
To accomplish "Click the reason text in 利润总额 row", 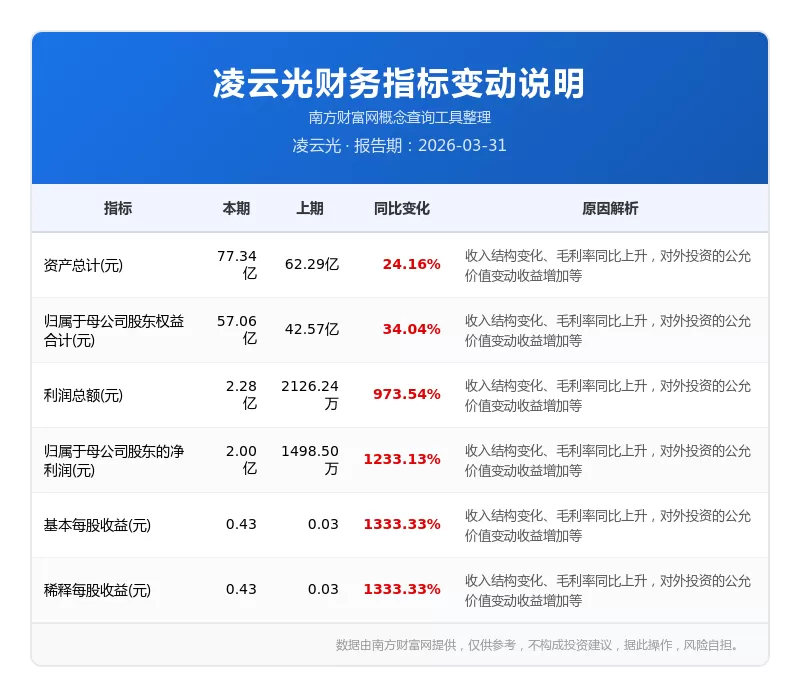I will (607, 395).
